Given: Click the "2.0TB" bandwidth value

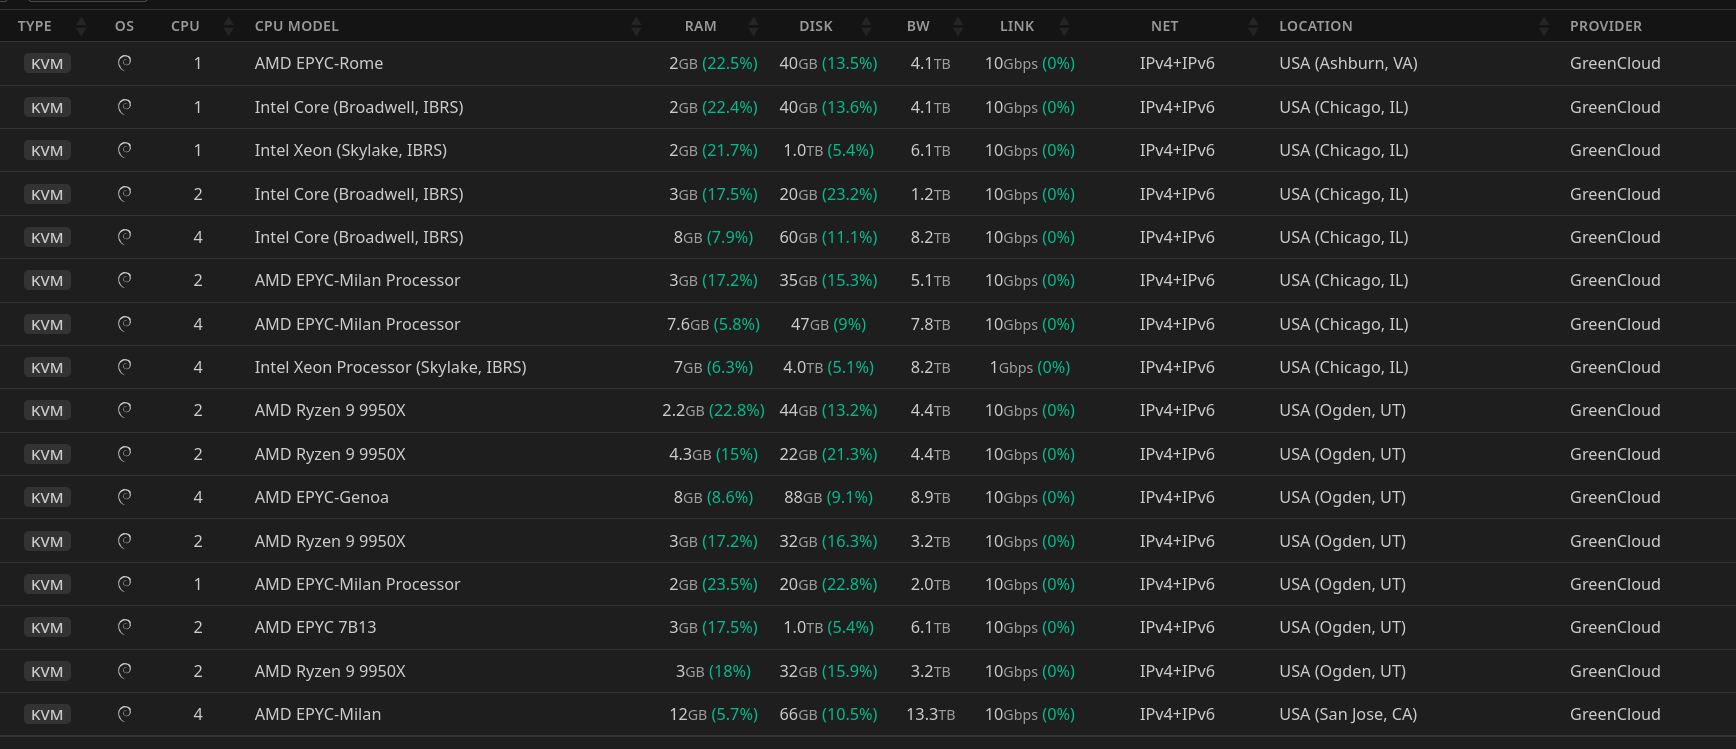Looking at the screenshot, I should (930, 584).
